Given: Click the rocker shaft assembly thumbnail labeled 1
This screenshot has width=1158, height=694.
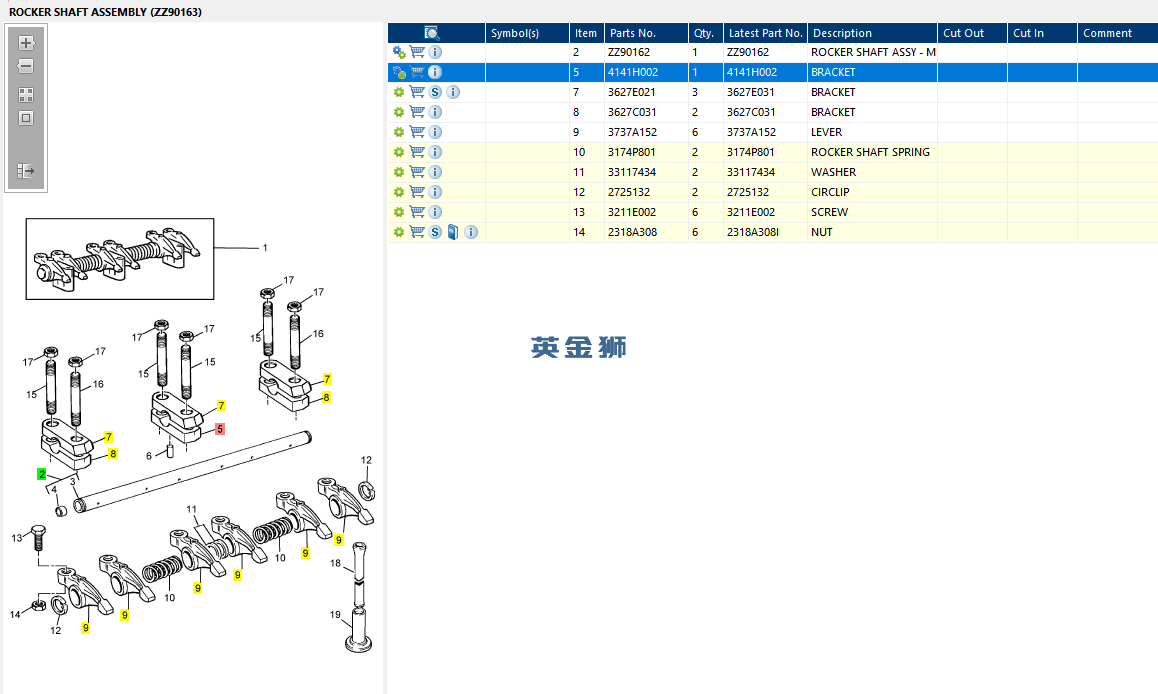Looking at the screenshot, I should [120, 259].
